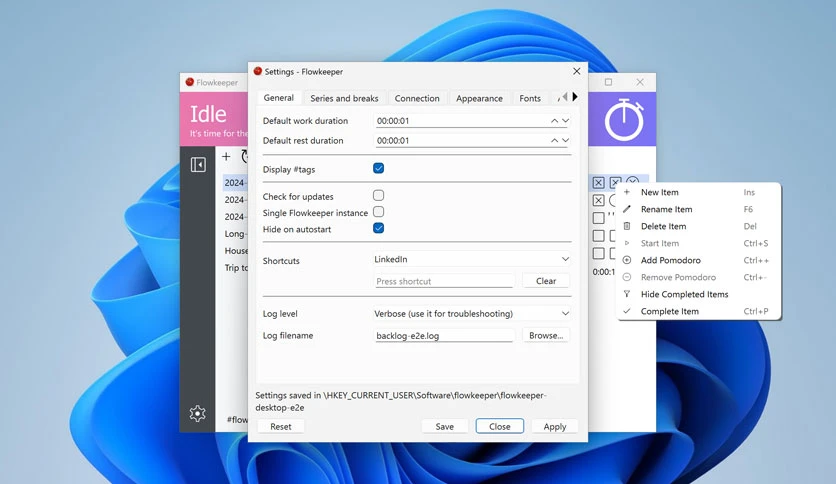
Task: Choose Start Item from context menu
Action: point(698,244)
